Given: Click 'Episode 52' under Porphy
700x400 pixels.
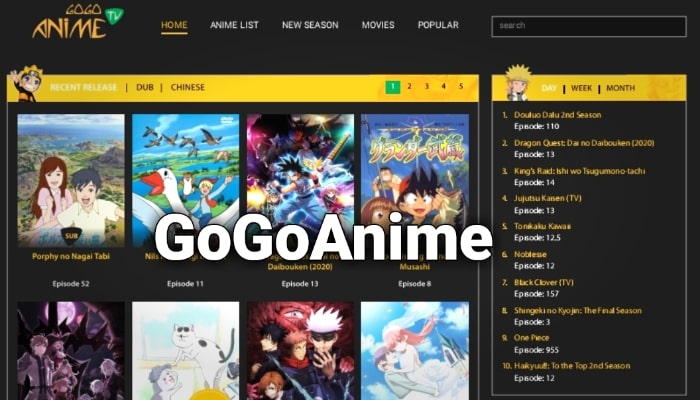Looking at the screenshot, I should coord(71,283).
